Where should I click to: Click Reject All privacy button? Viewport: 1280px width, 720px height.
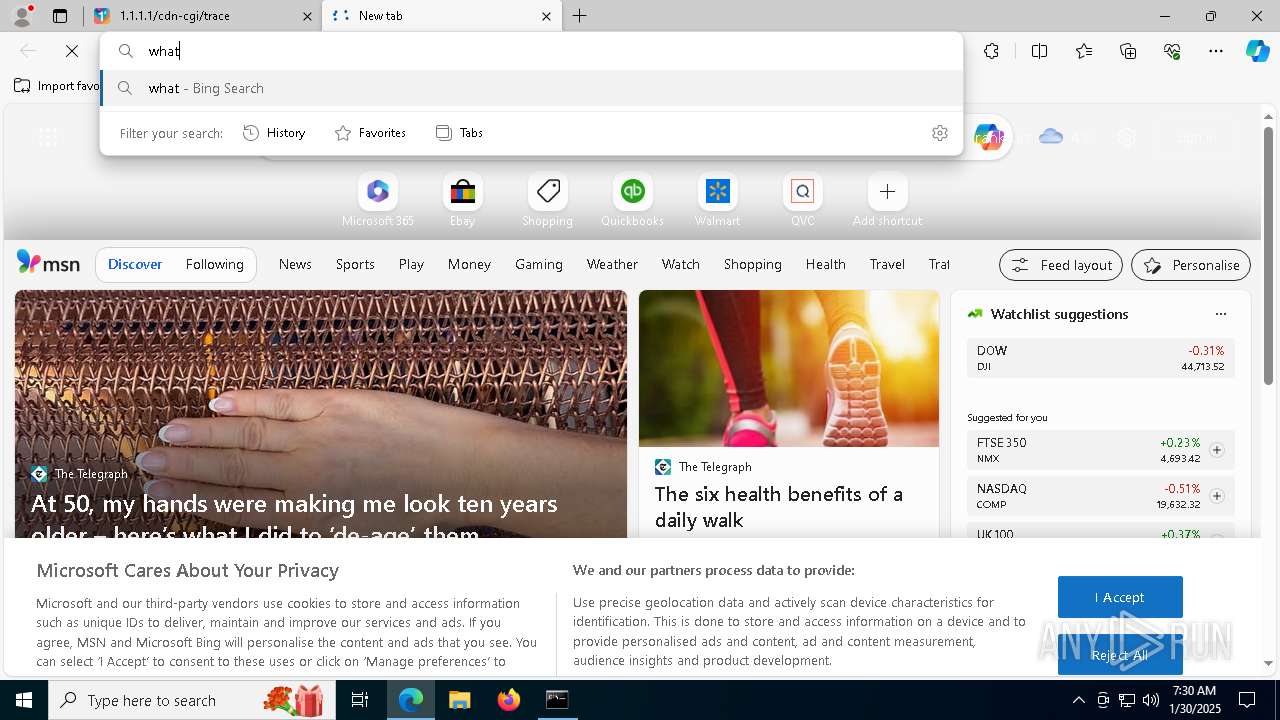(x=1120, y=655)
